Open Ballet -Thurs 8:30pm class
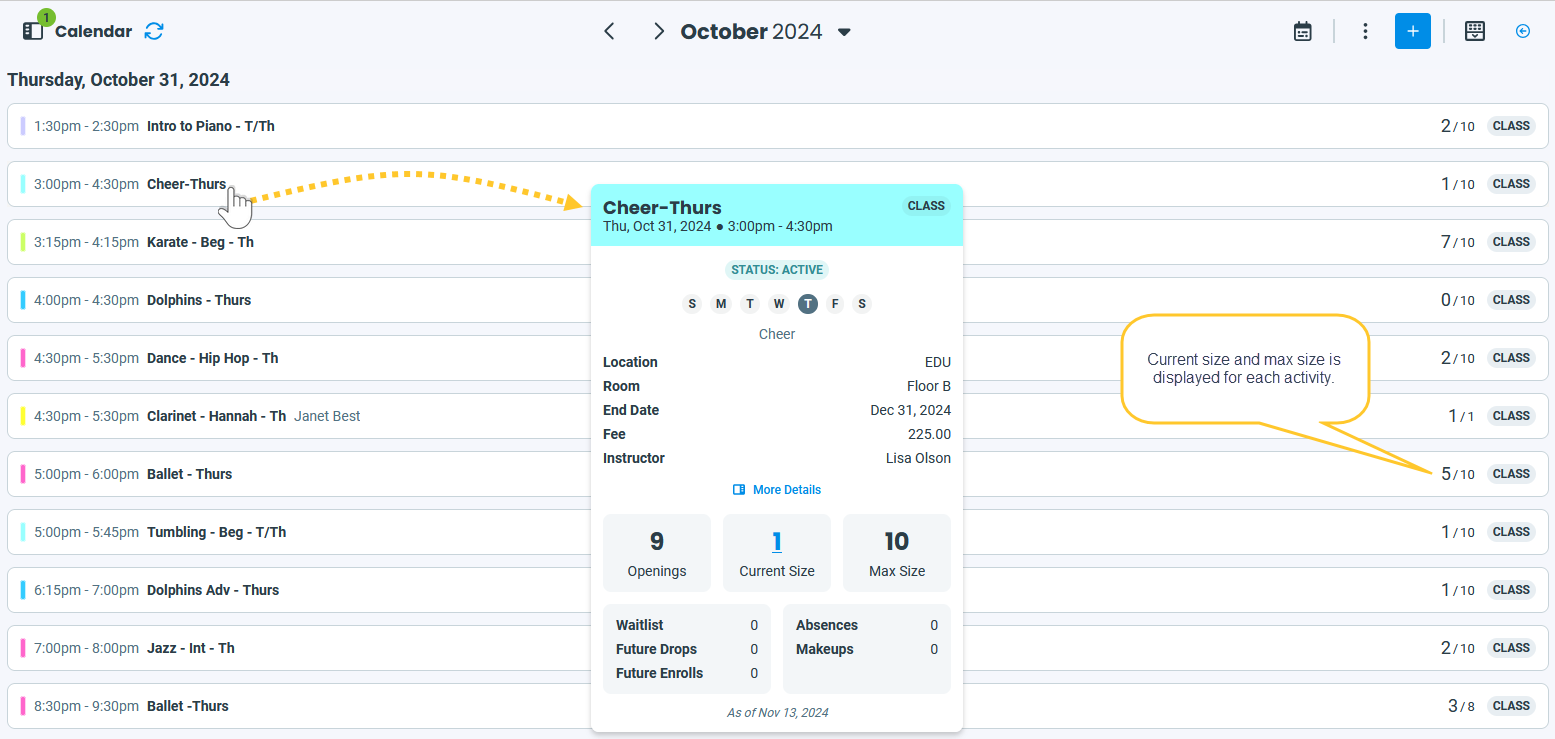 pyautogui.click(x=777, y=706)
